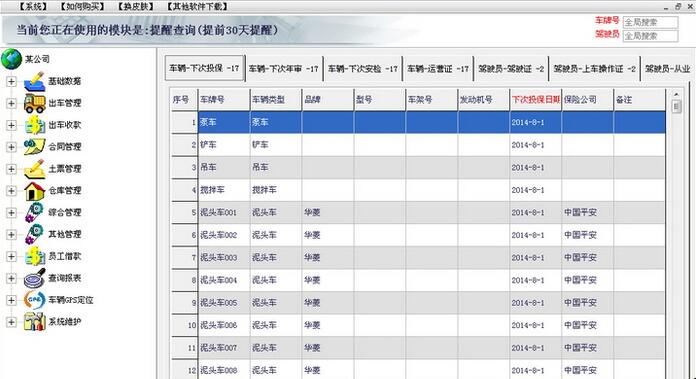Sort by 下次投保日期 column header

click(x=535, y=99)
